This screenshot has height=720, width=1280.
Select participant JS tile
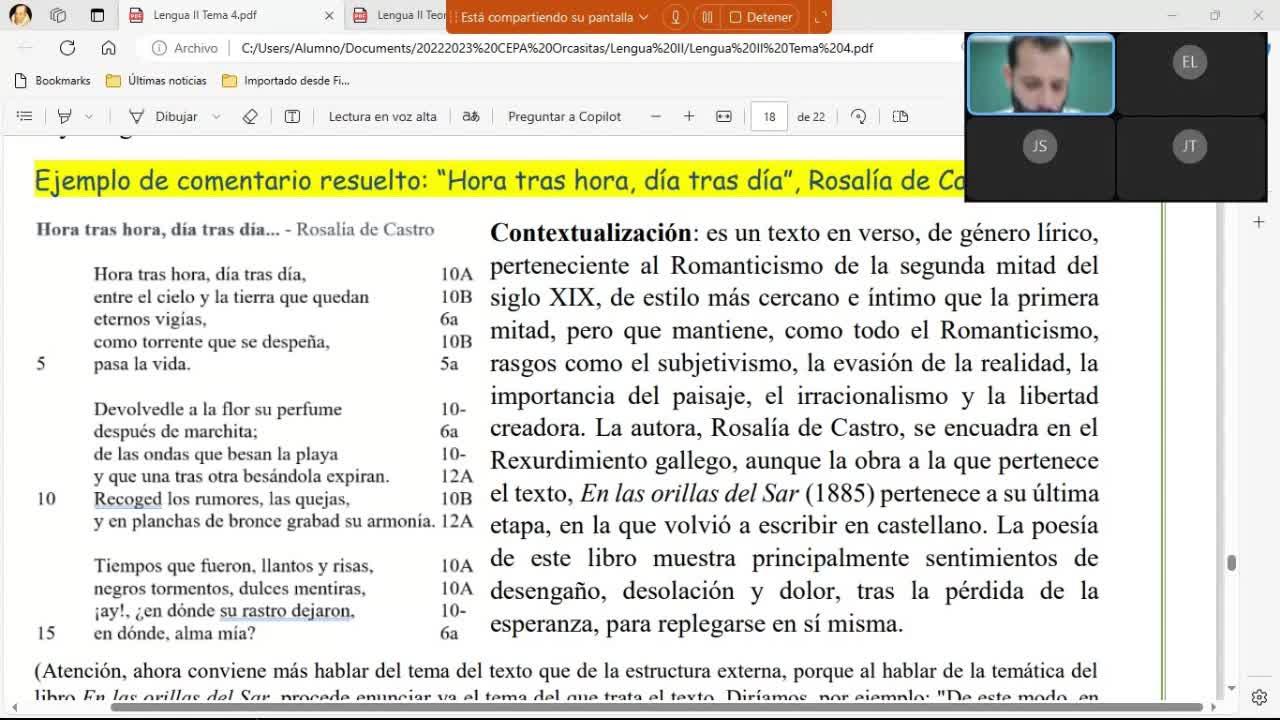[1040, 158]
